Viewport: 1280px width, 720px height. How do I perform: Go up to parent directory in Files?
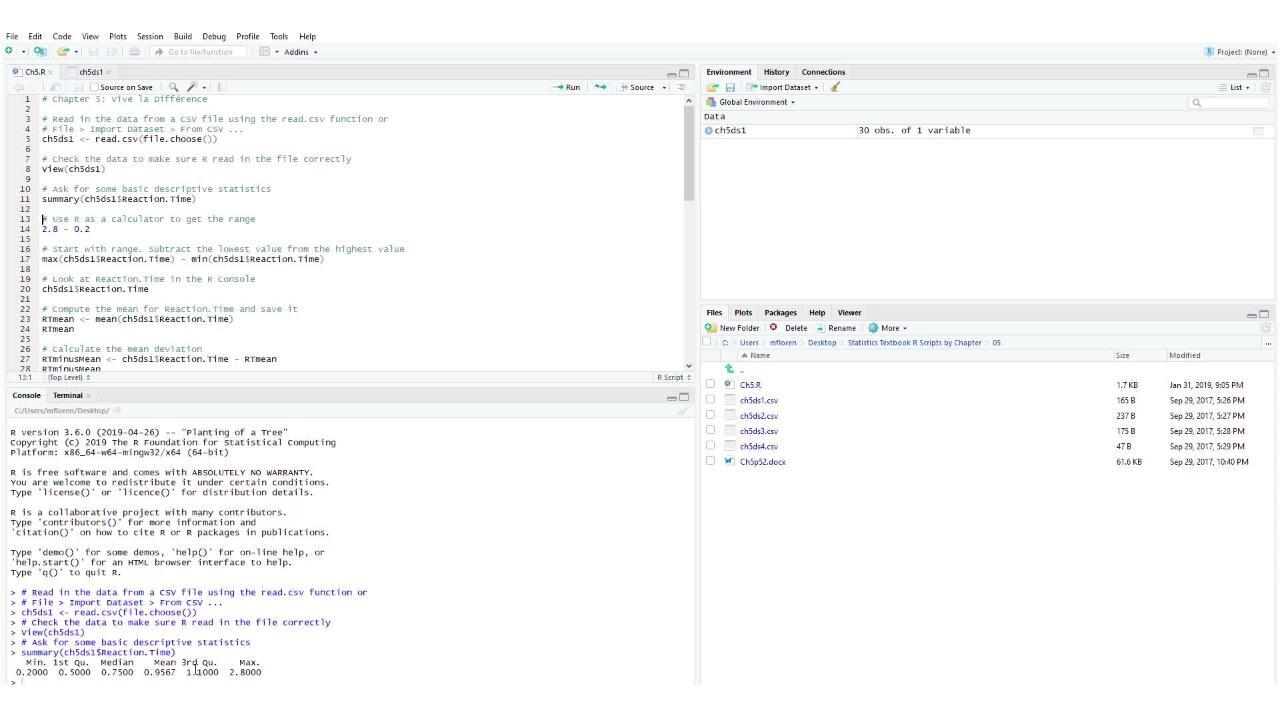tap(729, 369)
